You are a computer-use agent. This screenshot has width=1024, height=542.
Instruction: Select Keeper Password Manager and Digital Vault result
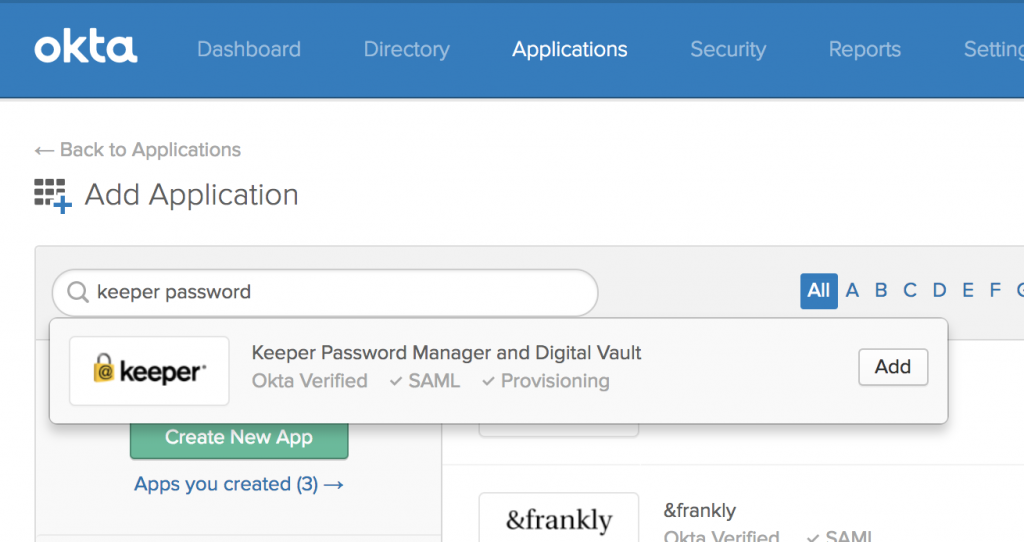point(446,353)
